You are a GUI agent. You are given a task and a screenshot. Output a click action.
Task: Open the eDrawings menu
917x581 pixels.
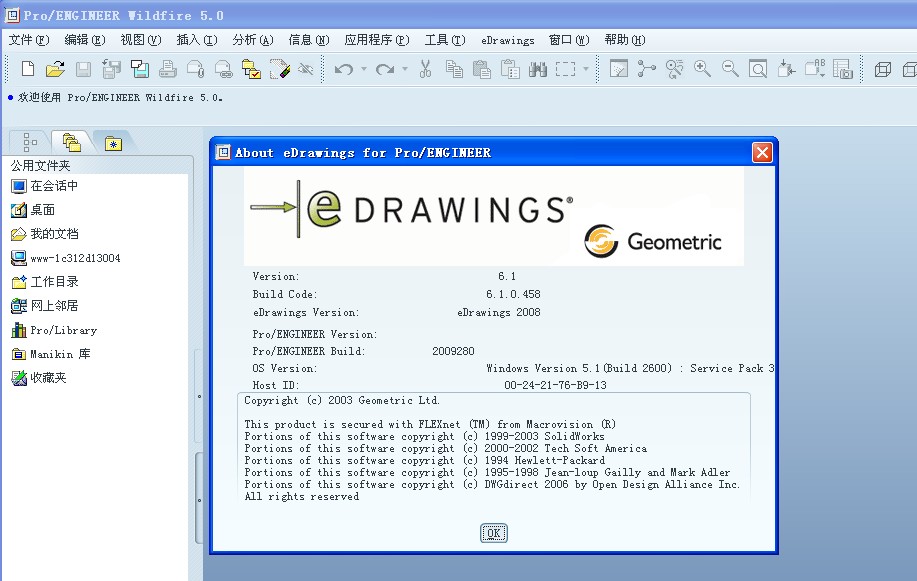tap(508, 40)
